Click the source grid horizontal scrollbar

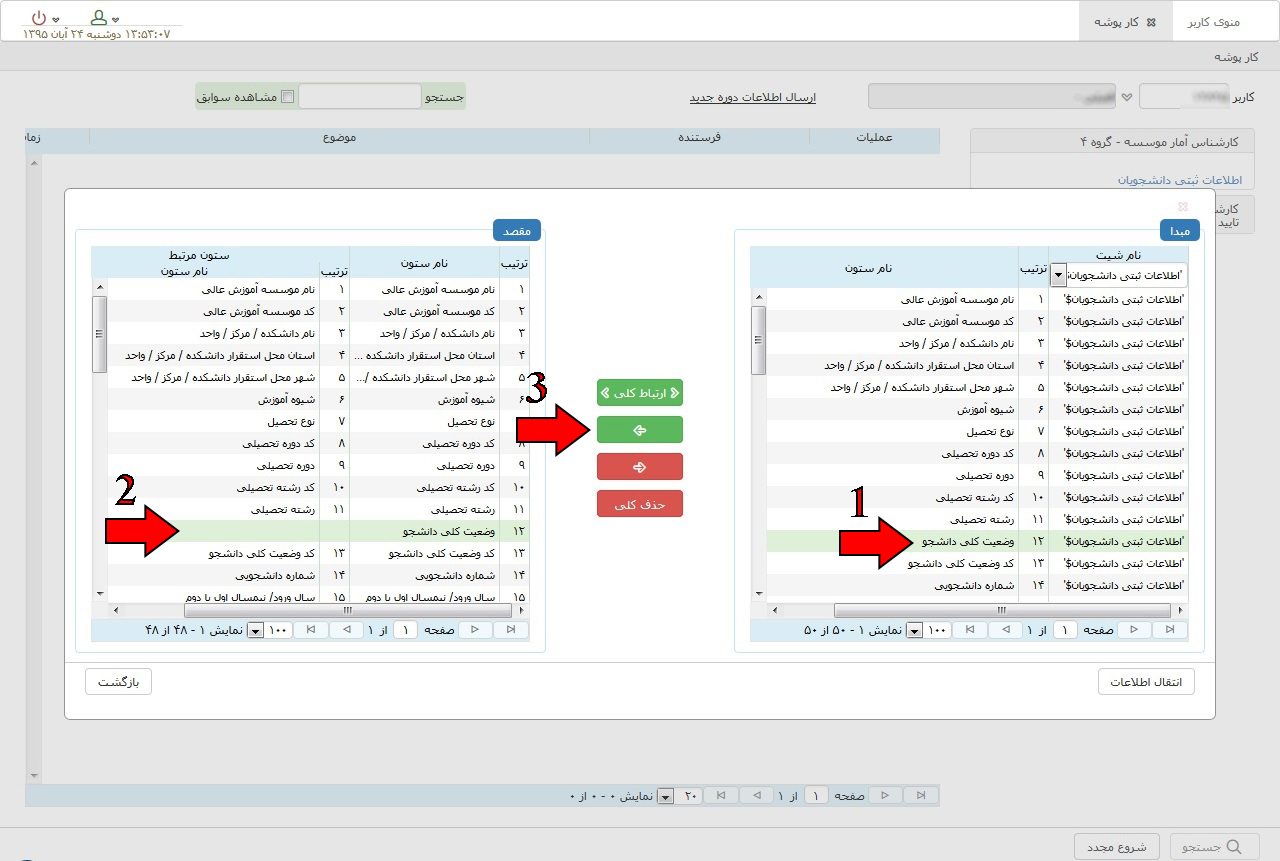tap(1002, 610)
